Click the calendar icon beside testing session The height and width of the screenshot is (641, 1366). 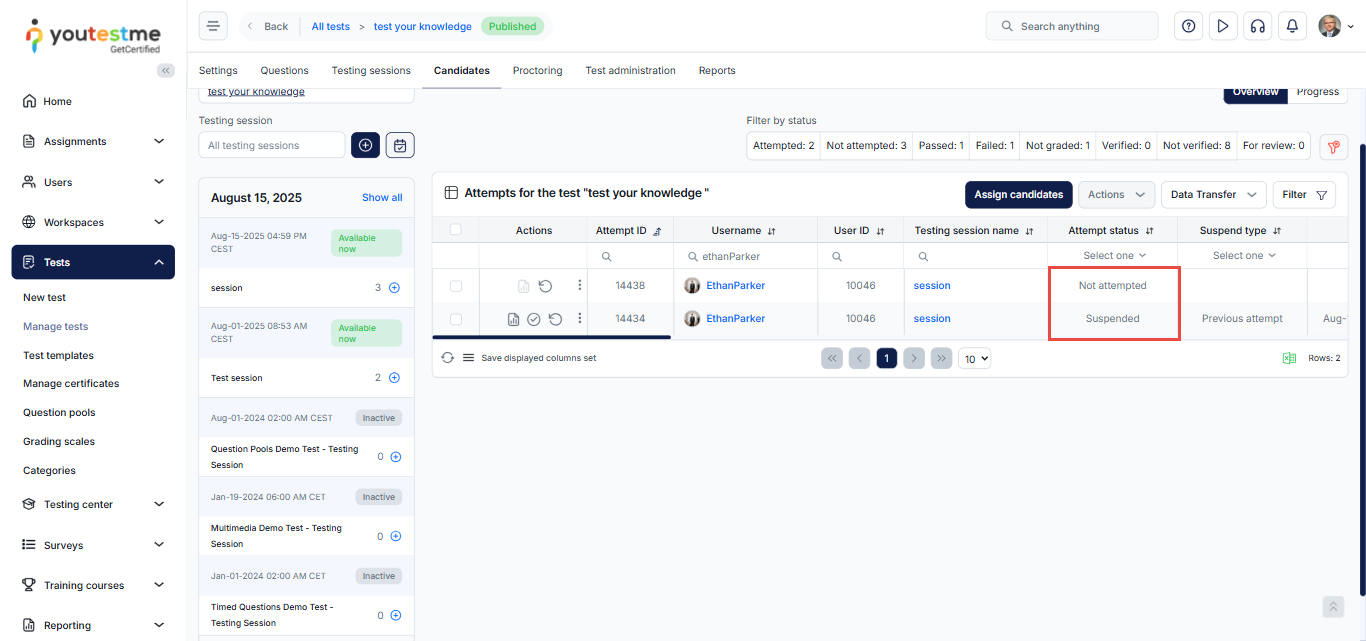(400, 145)
